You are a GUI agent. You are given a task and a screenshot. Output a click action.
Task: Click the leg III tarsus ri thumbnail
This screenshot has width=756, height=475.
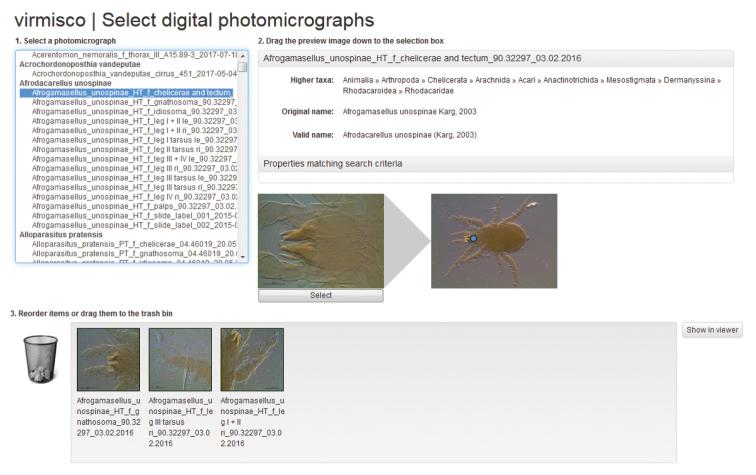[x=180, y=359]
